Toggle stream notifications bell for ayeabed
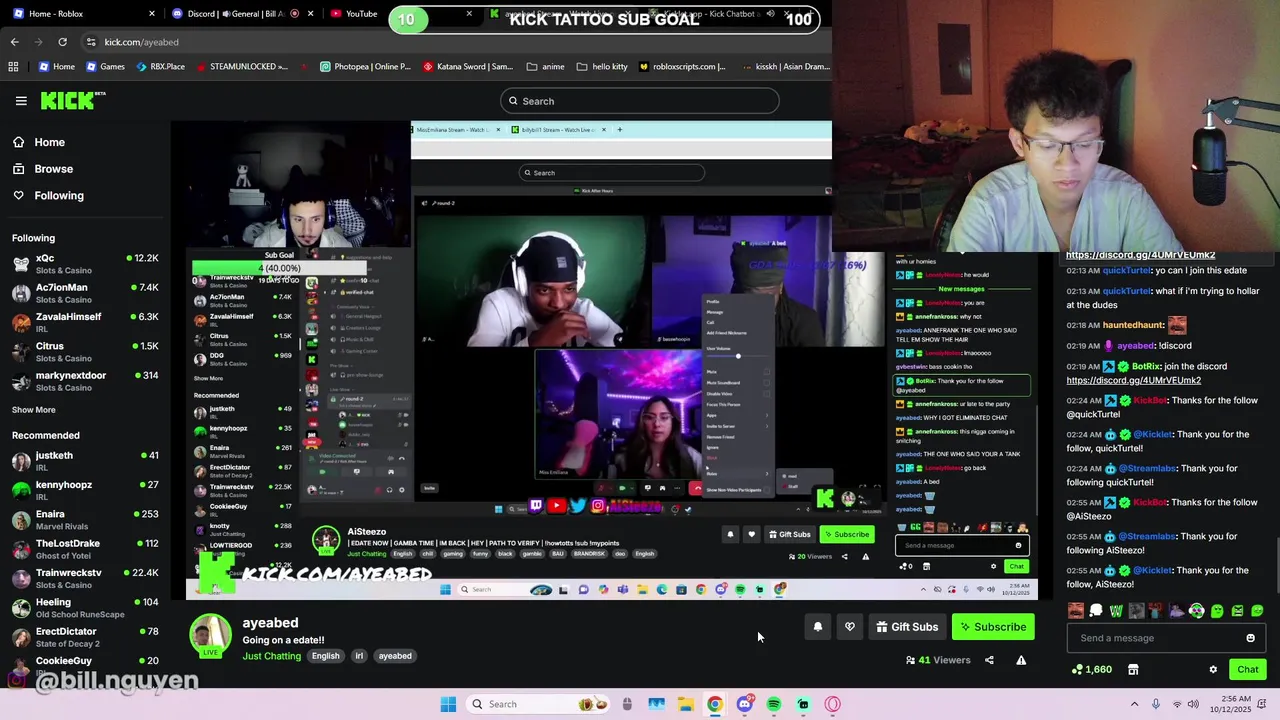1280x720 pixels. click(818, 627)
